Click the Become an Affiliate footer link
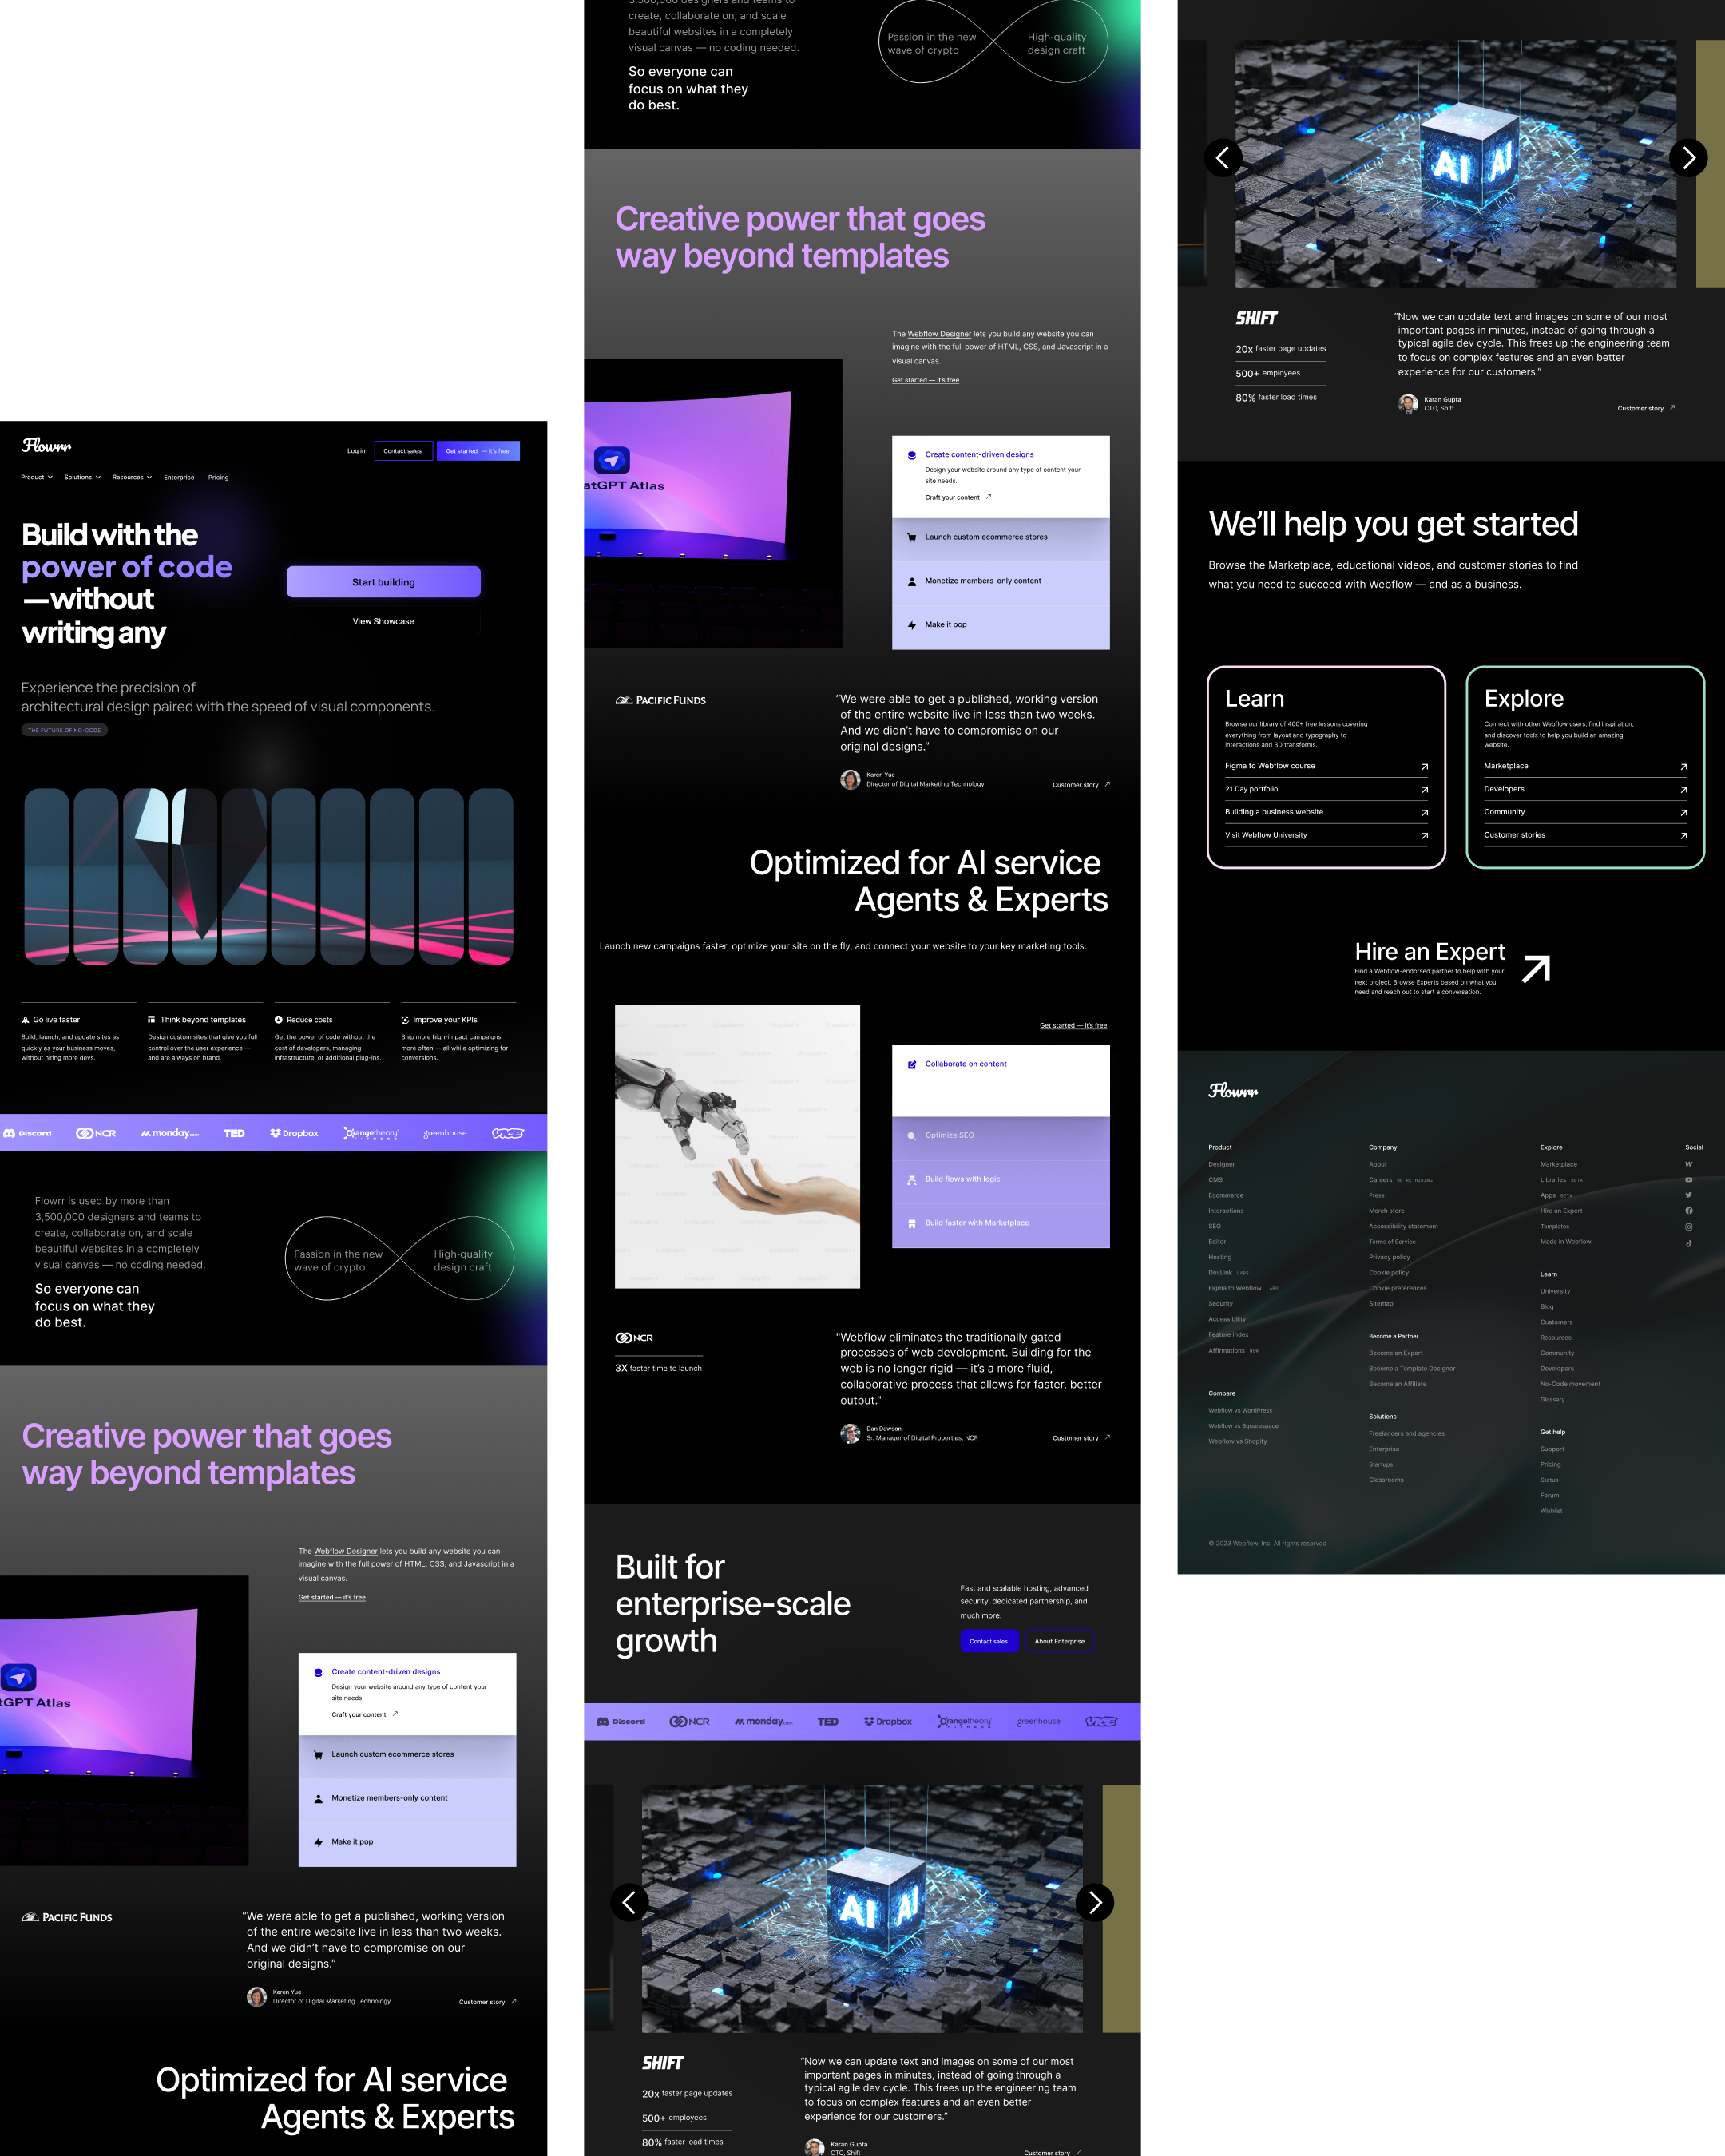The height and width of the screenshot is (2156, 1725). pyautogui.click(x=1397, y=1384)
